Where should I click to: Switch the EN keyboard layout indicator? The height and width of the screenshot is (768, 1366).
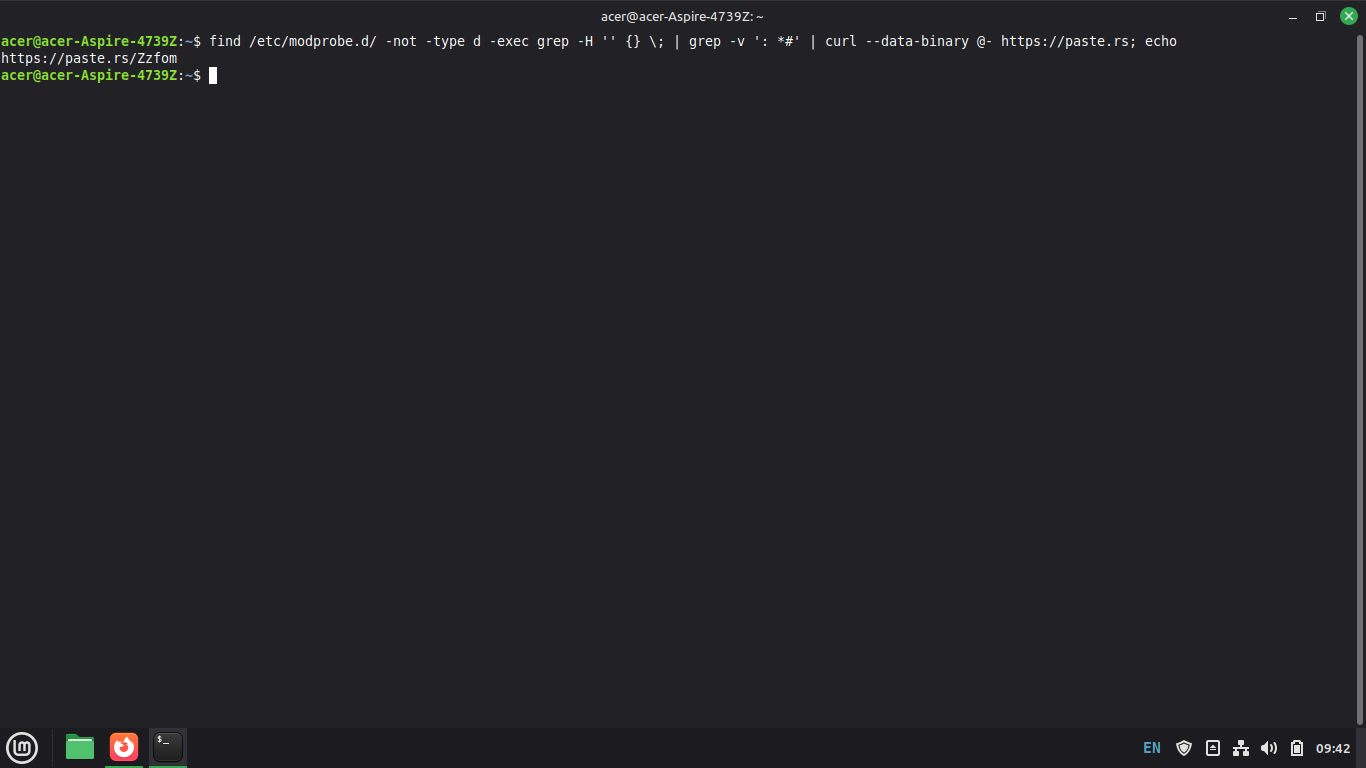(1152, 748)
